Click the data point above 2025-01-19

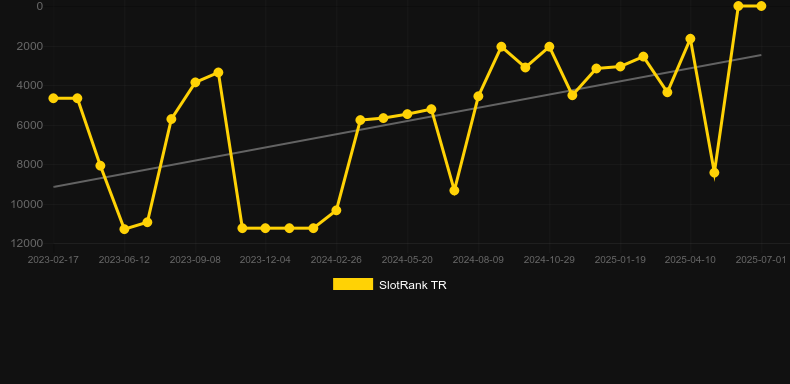coord(620,67)
